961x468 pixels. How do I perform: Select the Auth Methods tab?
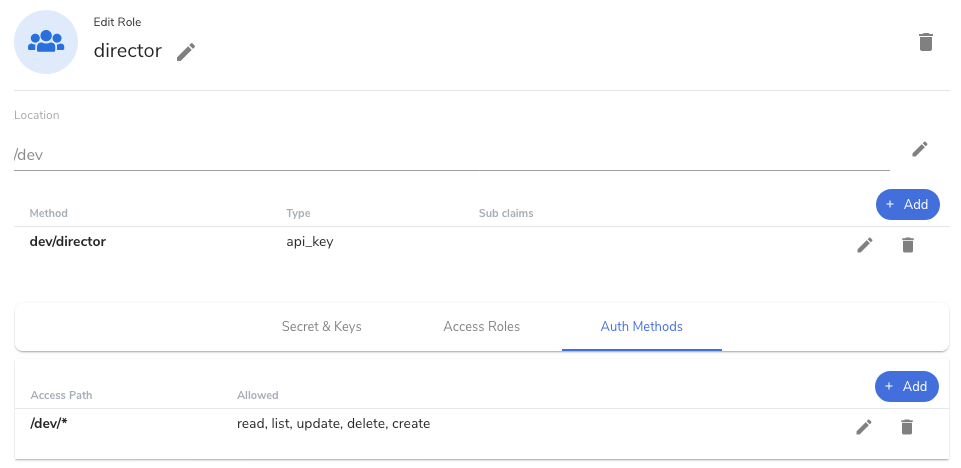point(642,326)
